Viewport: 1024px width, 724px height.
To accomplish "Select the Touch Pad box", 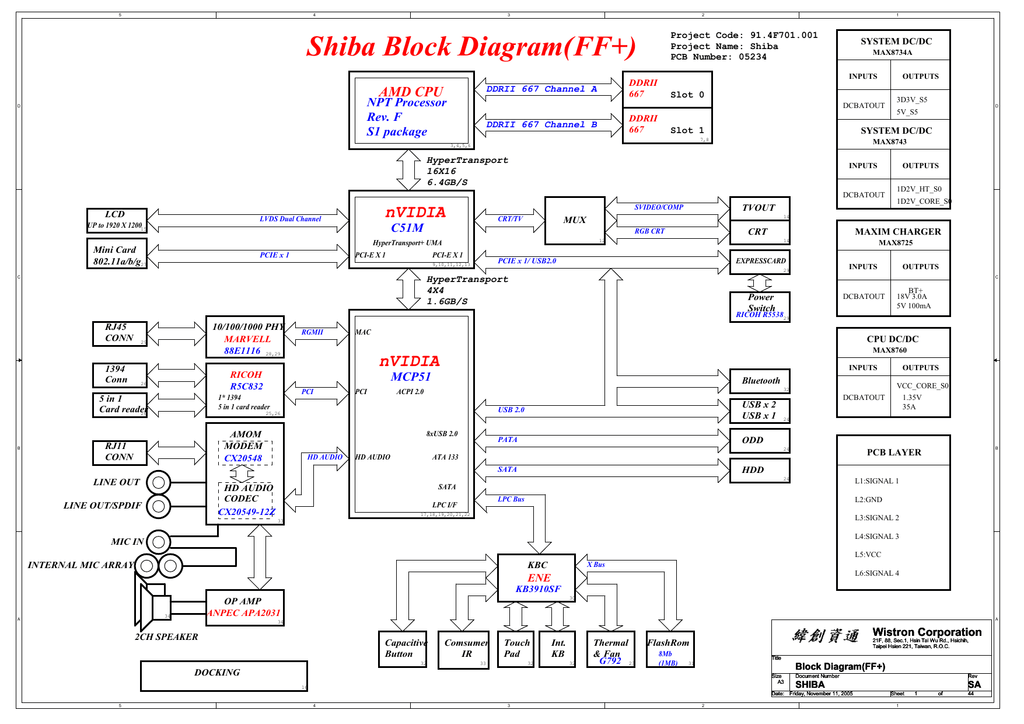I will (x=516, y=649).
